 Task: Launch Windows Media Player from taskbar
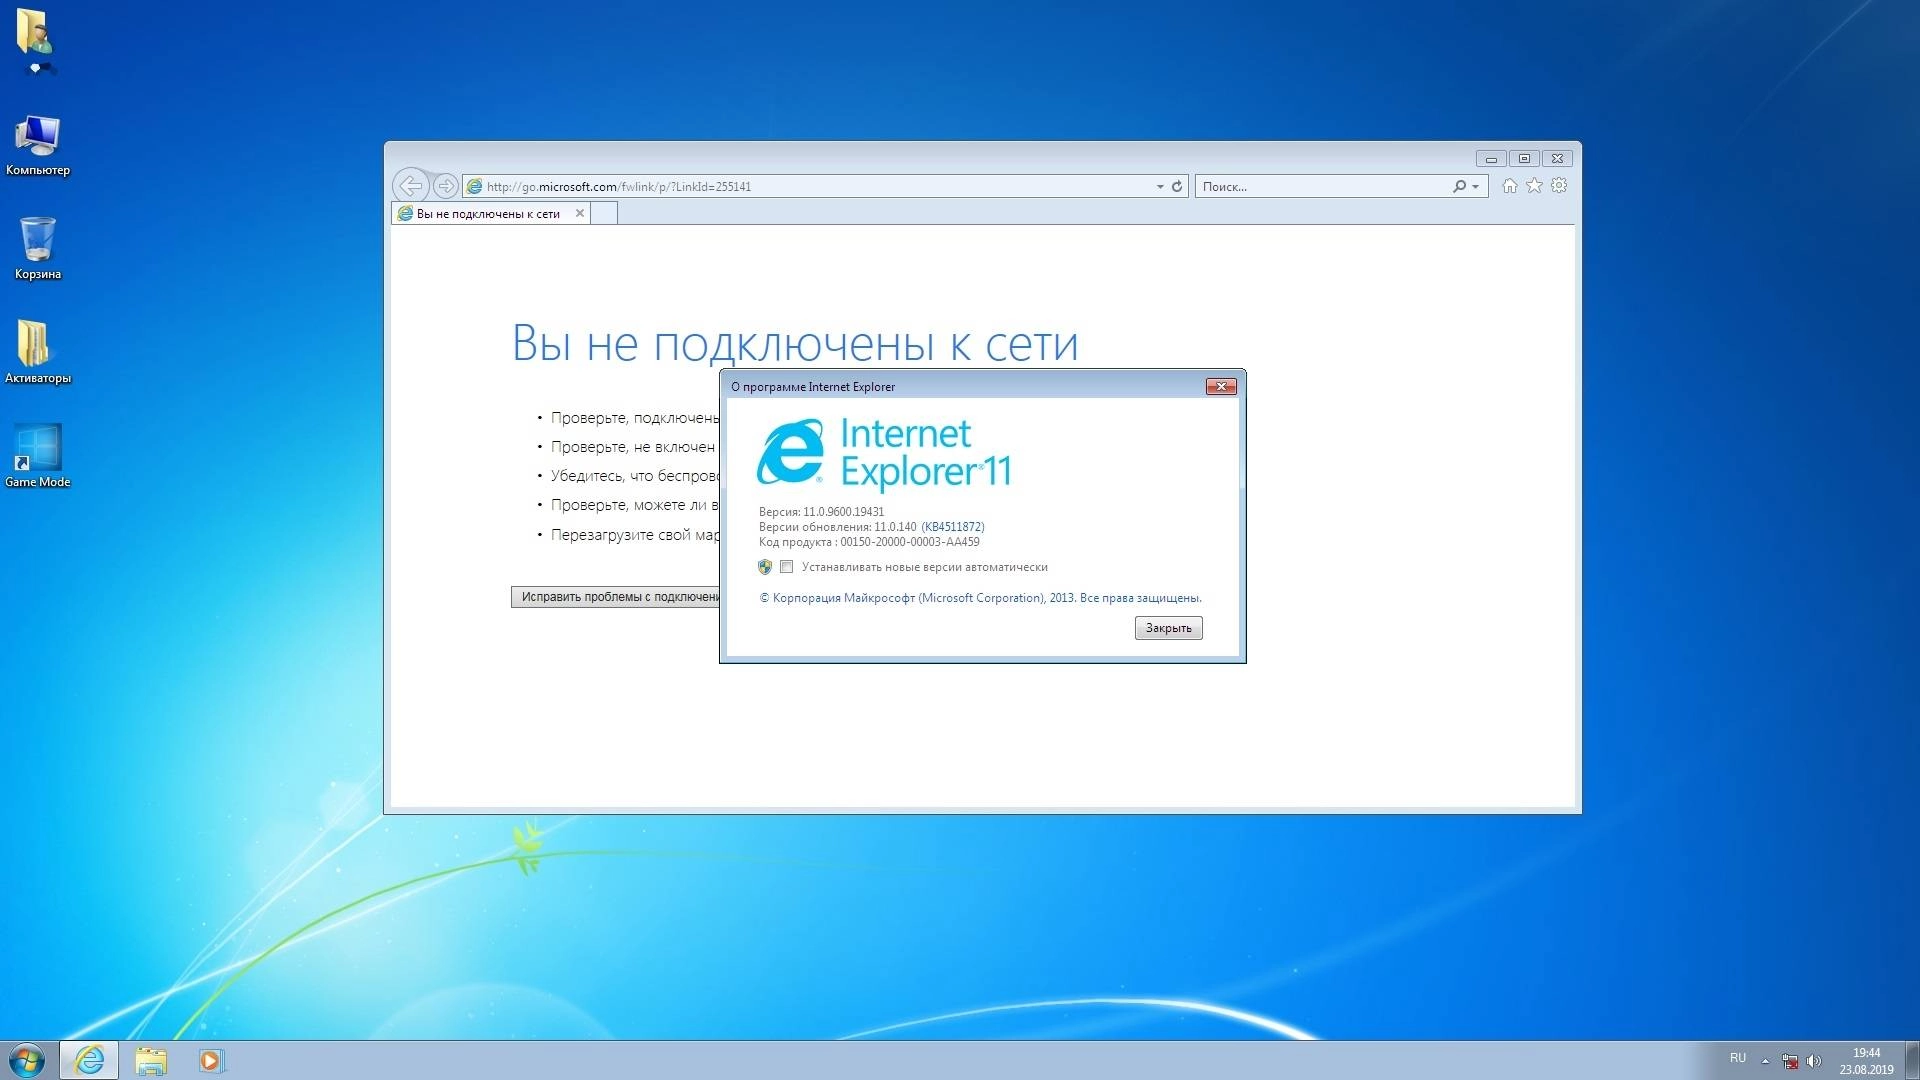tap(211, 1060)
